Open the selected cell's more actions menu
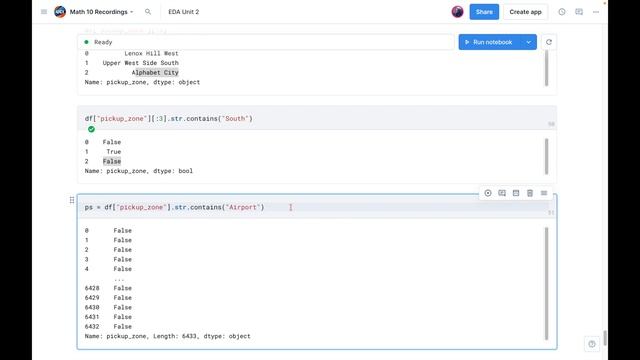 [544, 193]
